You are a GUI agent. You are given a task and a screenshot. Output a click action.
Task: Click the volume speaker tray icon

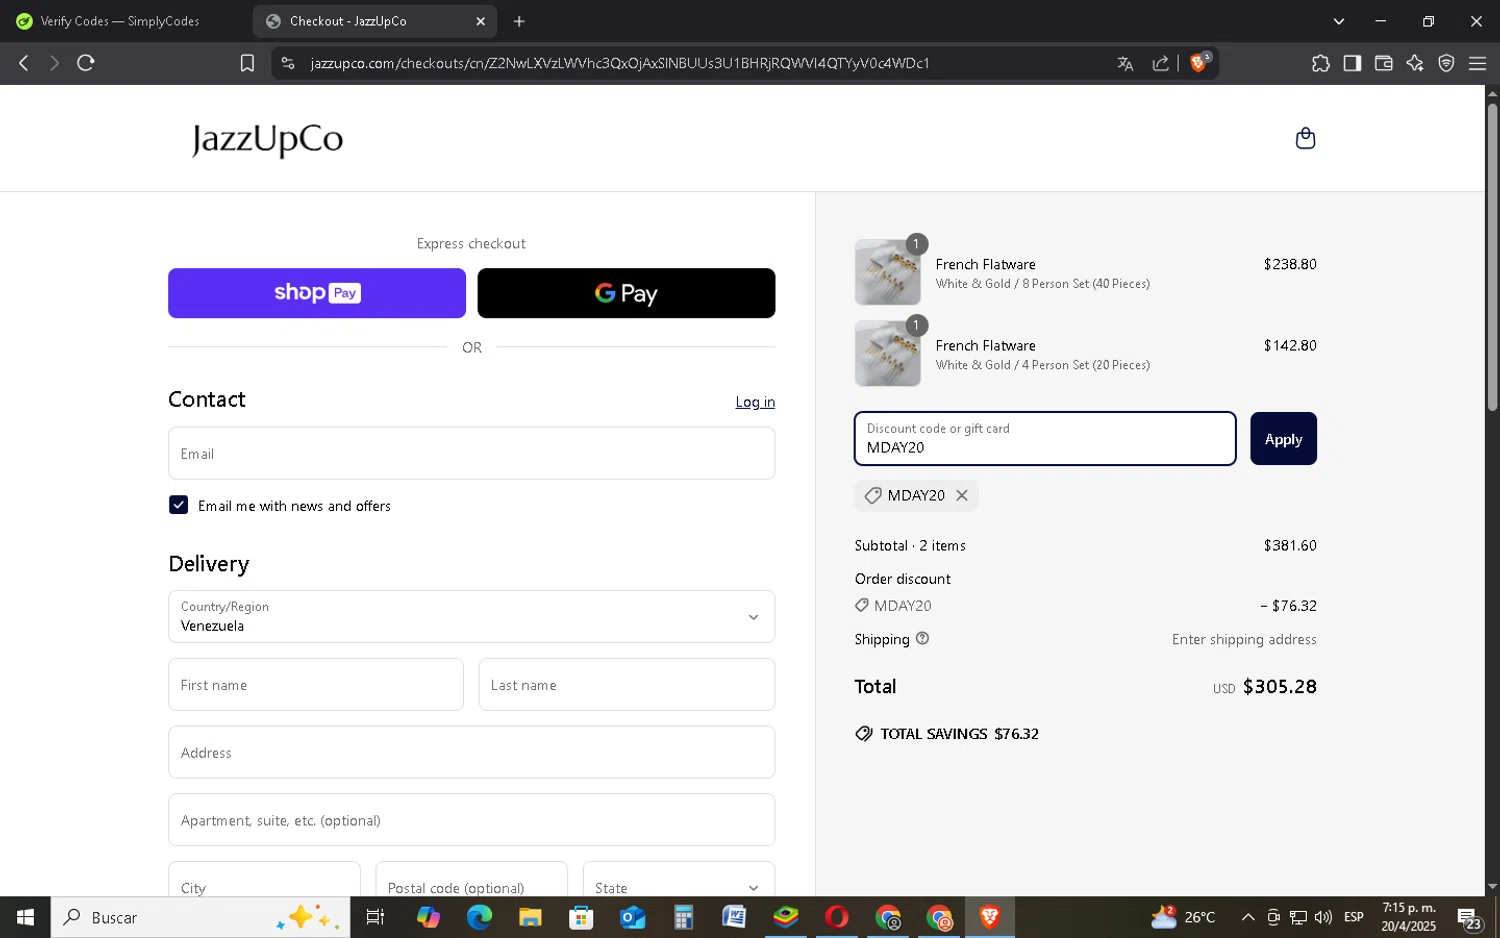[1323, 917]
